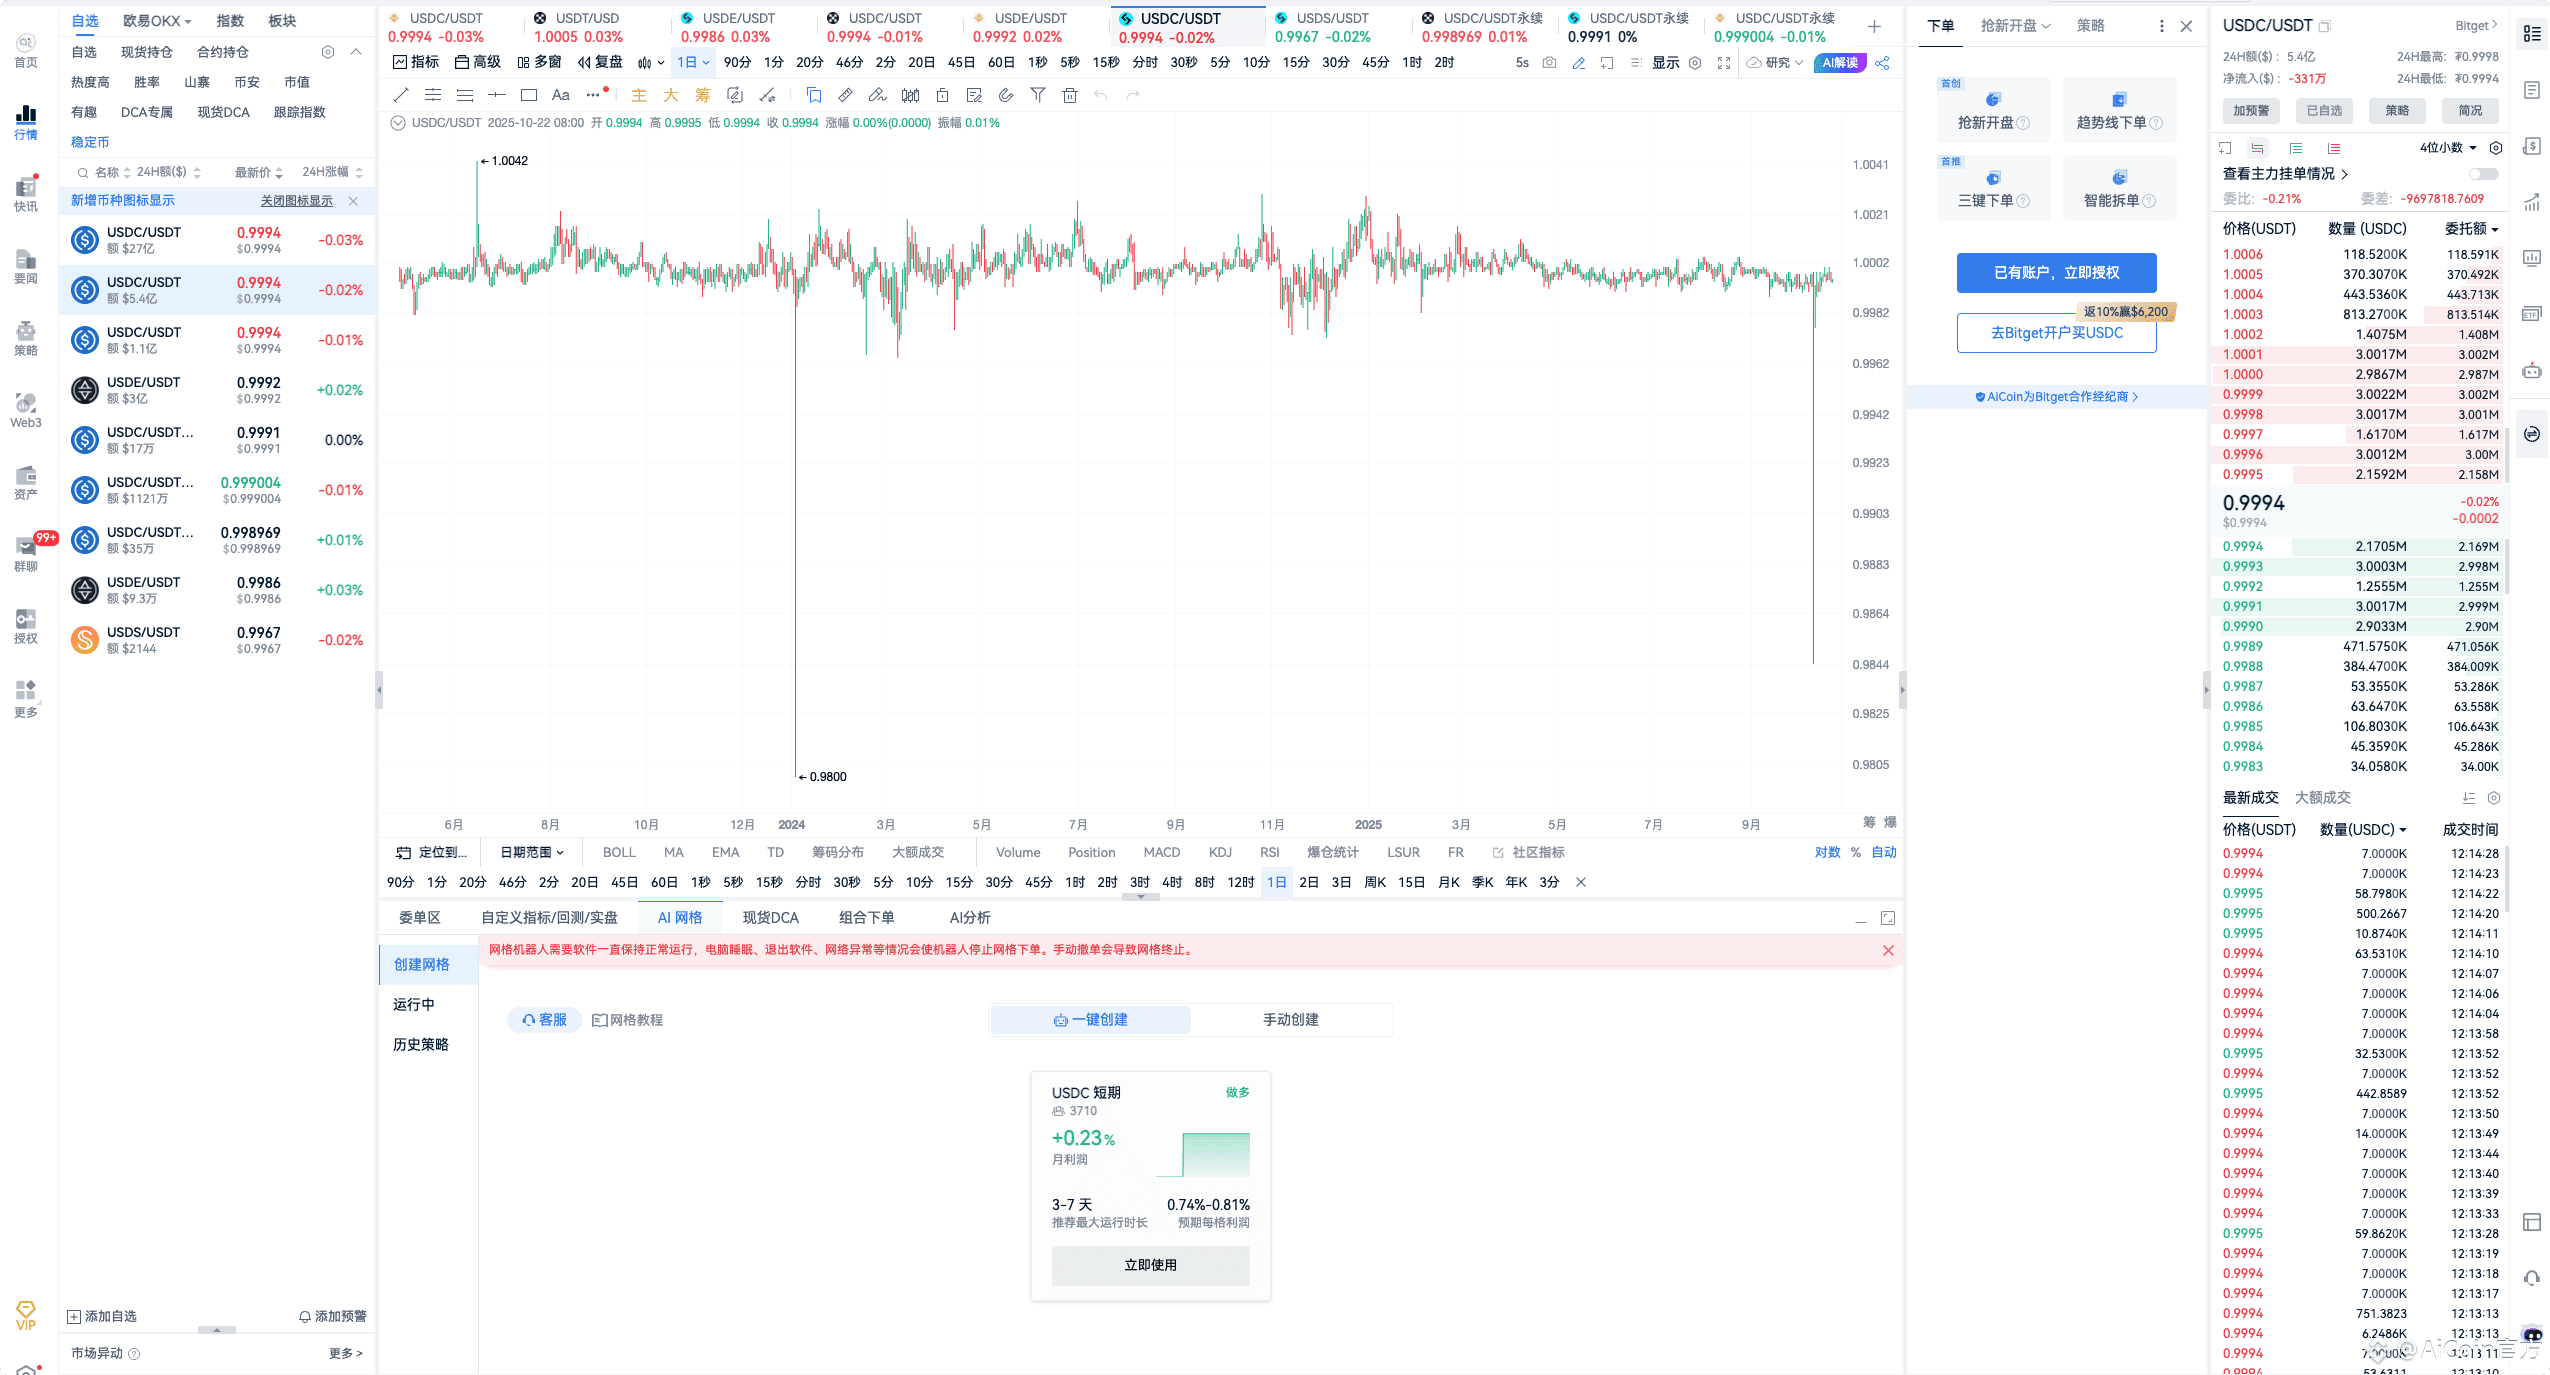
Task: Open the filter funnel tool
Action: click(1038, 95)
